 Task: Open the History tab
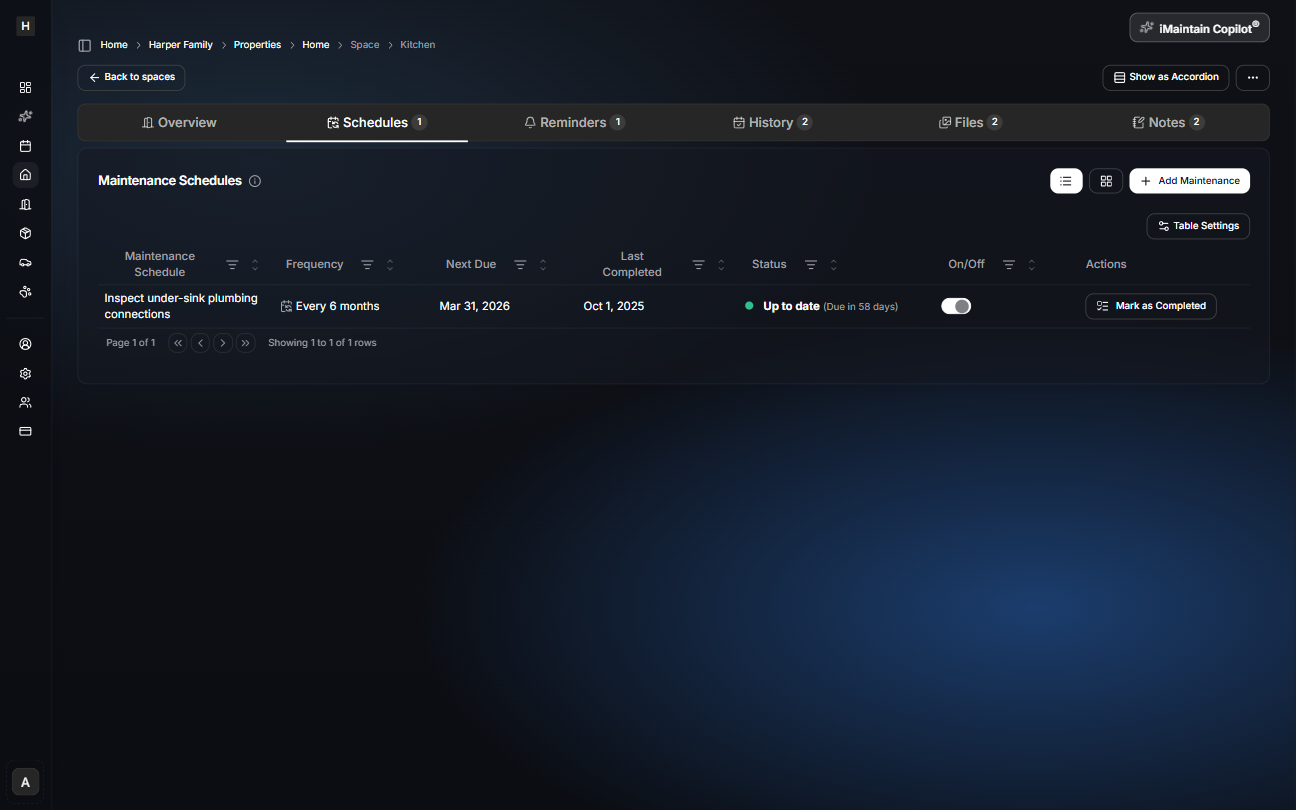click(771, 121)
